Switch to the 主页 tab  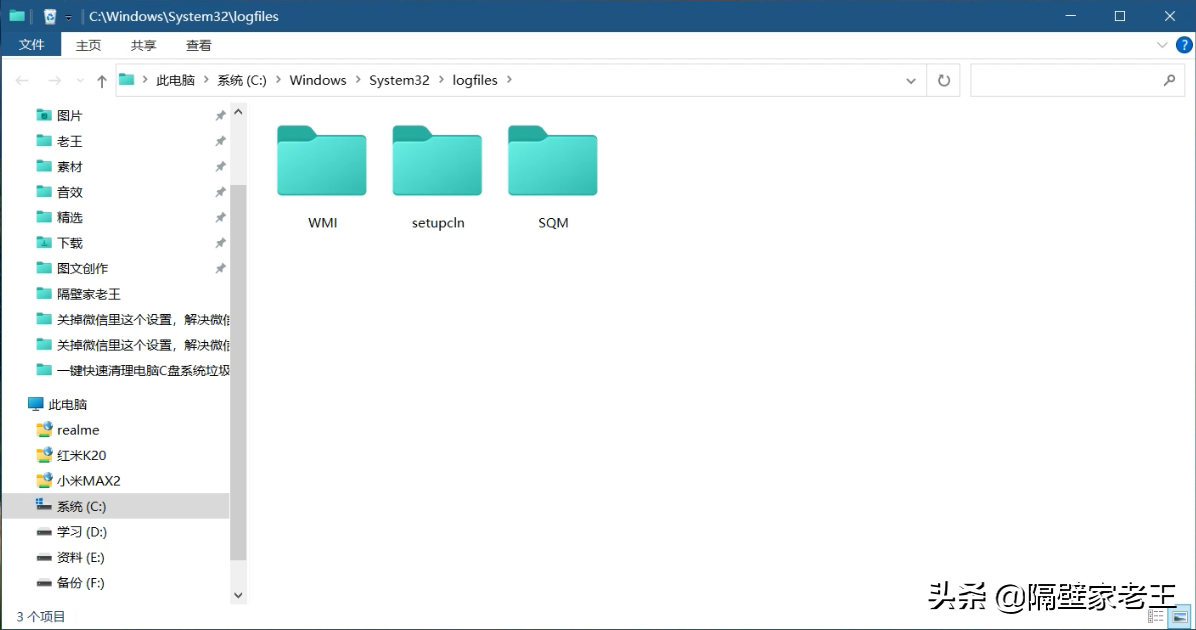(x=88, y=46)
